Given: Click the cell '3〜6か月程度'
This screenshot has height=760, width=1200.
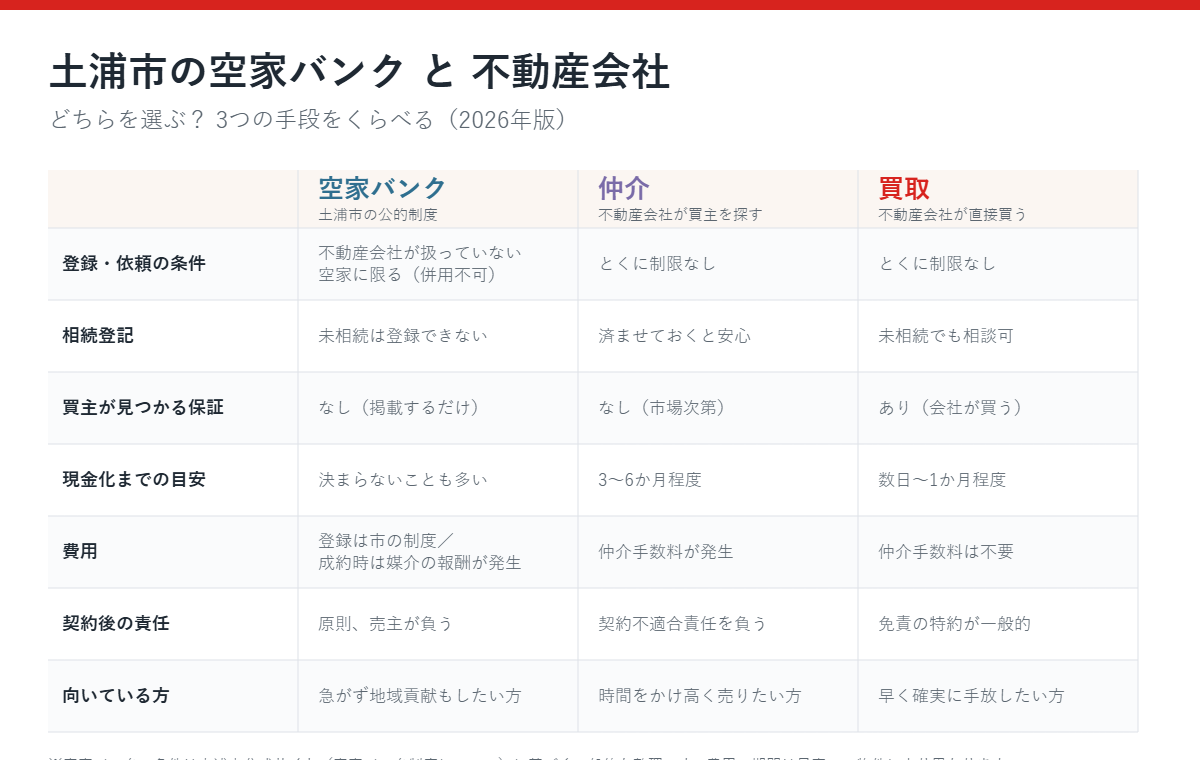Looking at the screenshot, I should [x=650, y=480].
